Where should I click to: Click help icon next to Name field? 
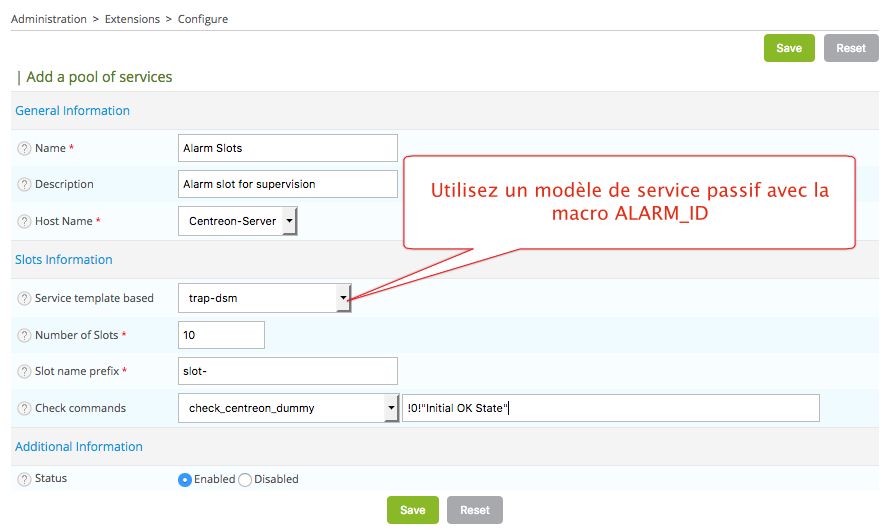click(x=24, y=149)
